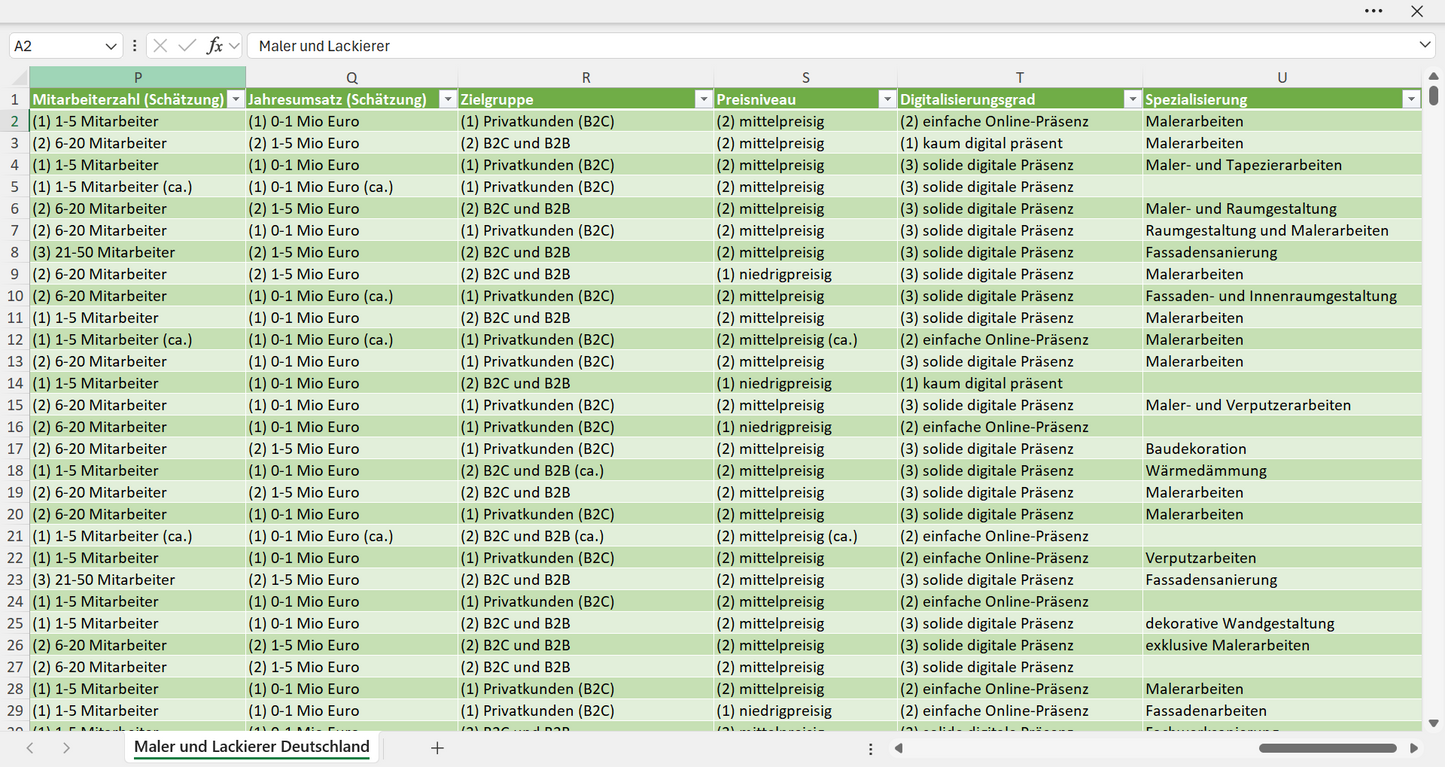
Task: Click '(3) 21-50 Mitarbeiter' in row 23
Action: [138, 580]
